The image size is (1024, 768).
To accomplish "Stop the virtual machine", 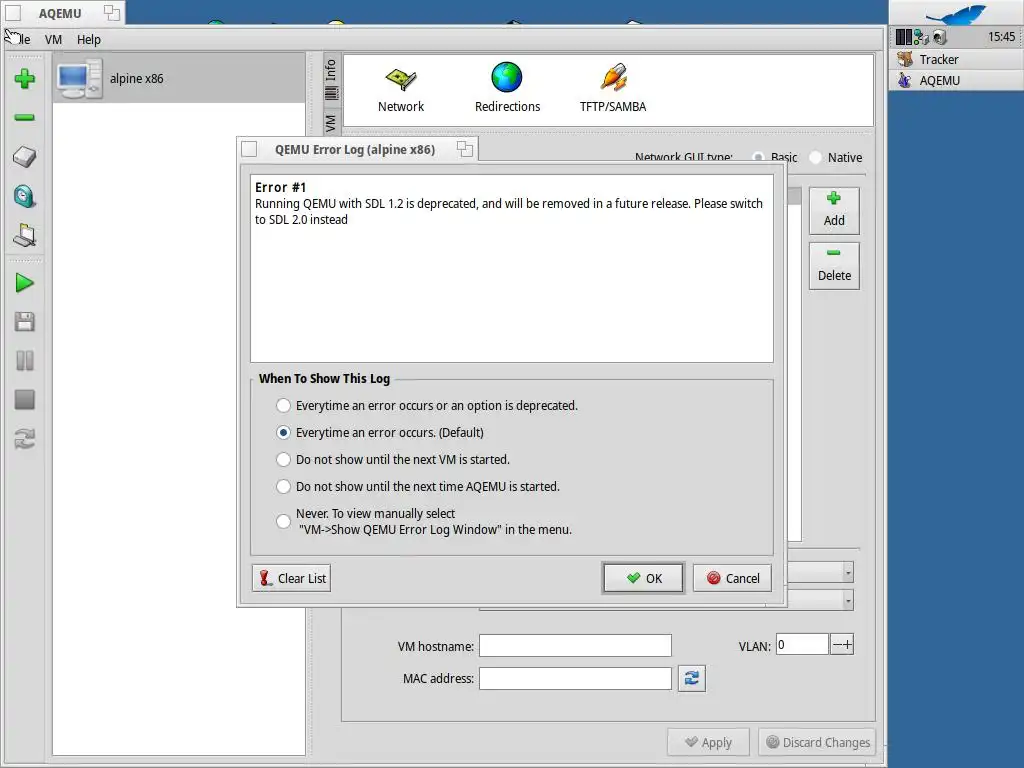I will (x=25, y=400).
